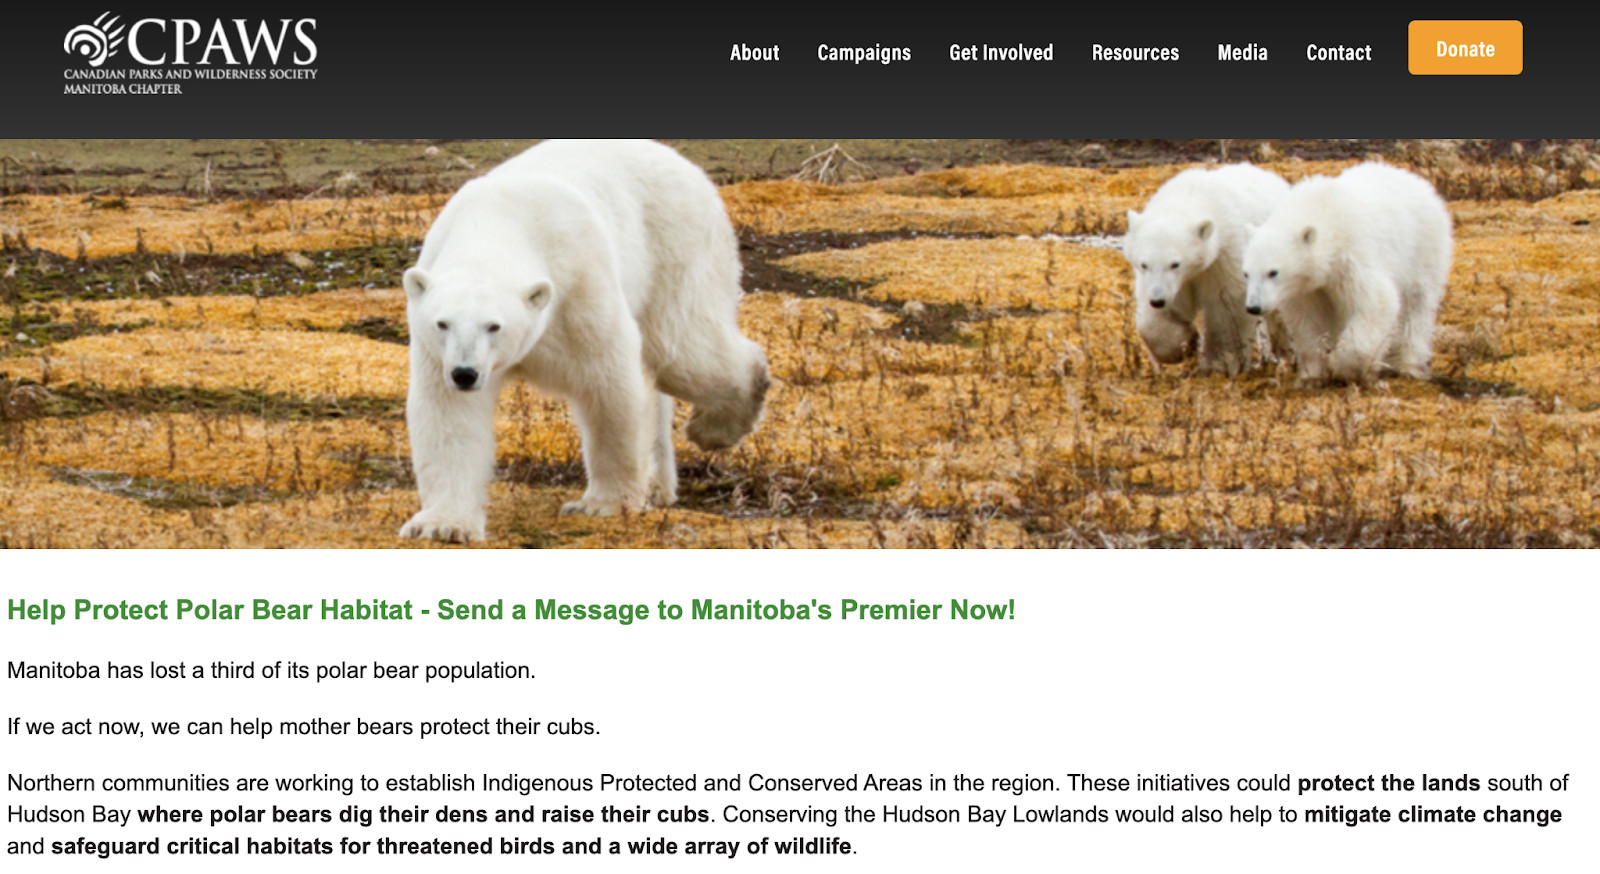This screenshot has width=1600, height=874.
Task: Go to the Get Involved page
Action: [x=1001, y=53]
